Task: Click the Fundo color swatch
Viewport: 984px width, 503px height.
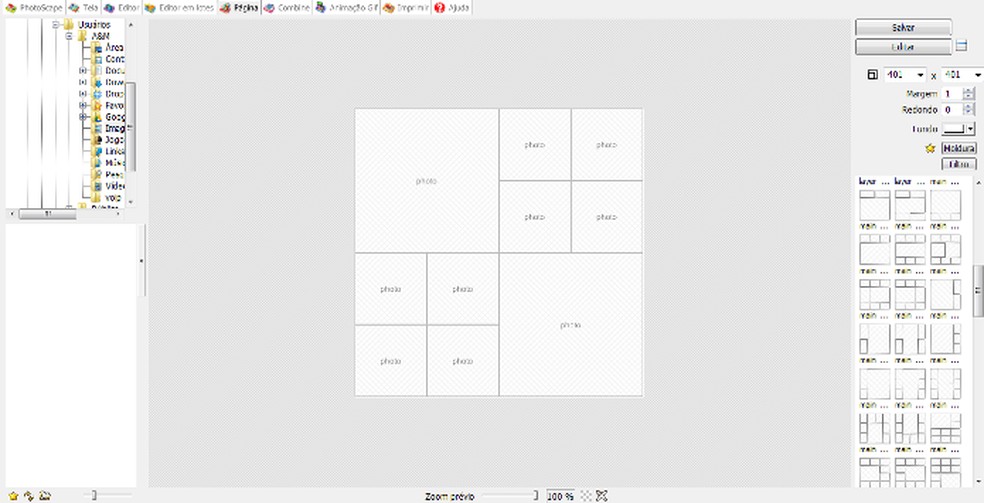Action: 954,129
